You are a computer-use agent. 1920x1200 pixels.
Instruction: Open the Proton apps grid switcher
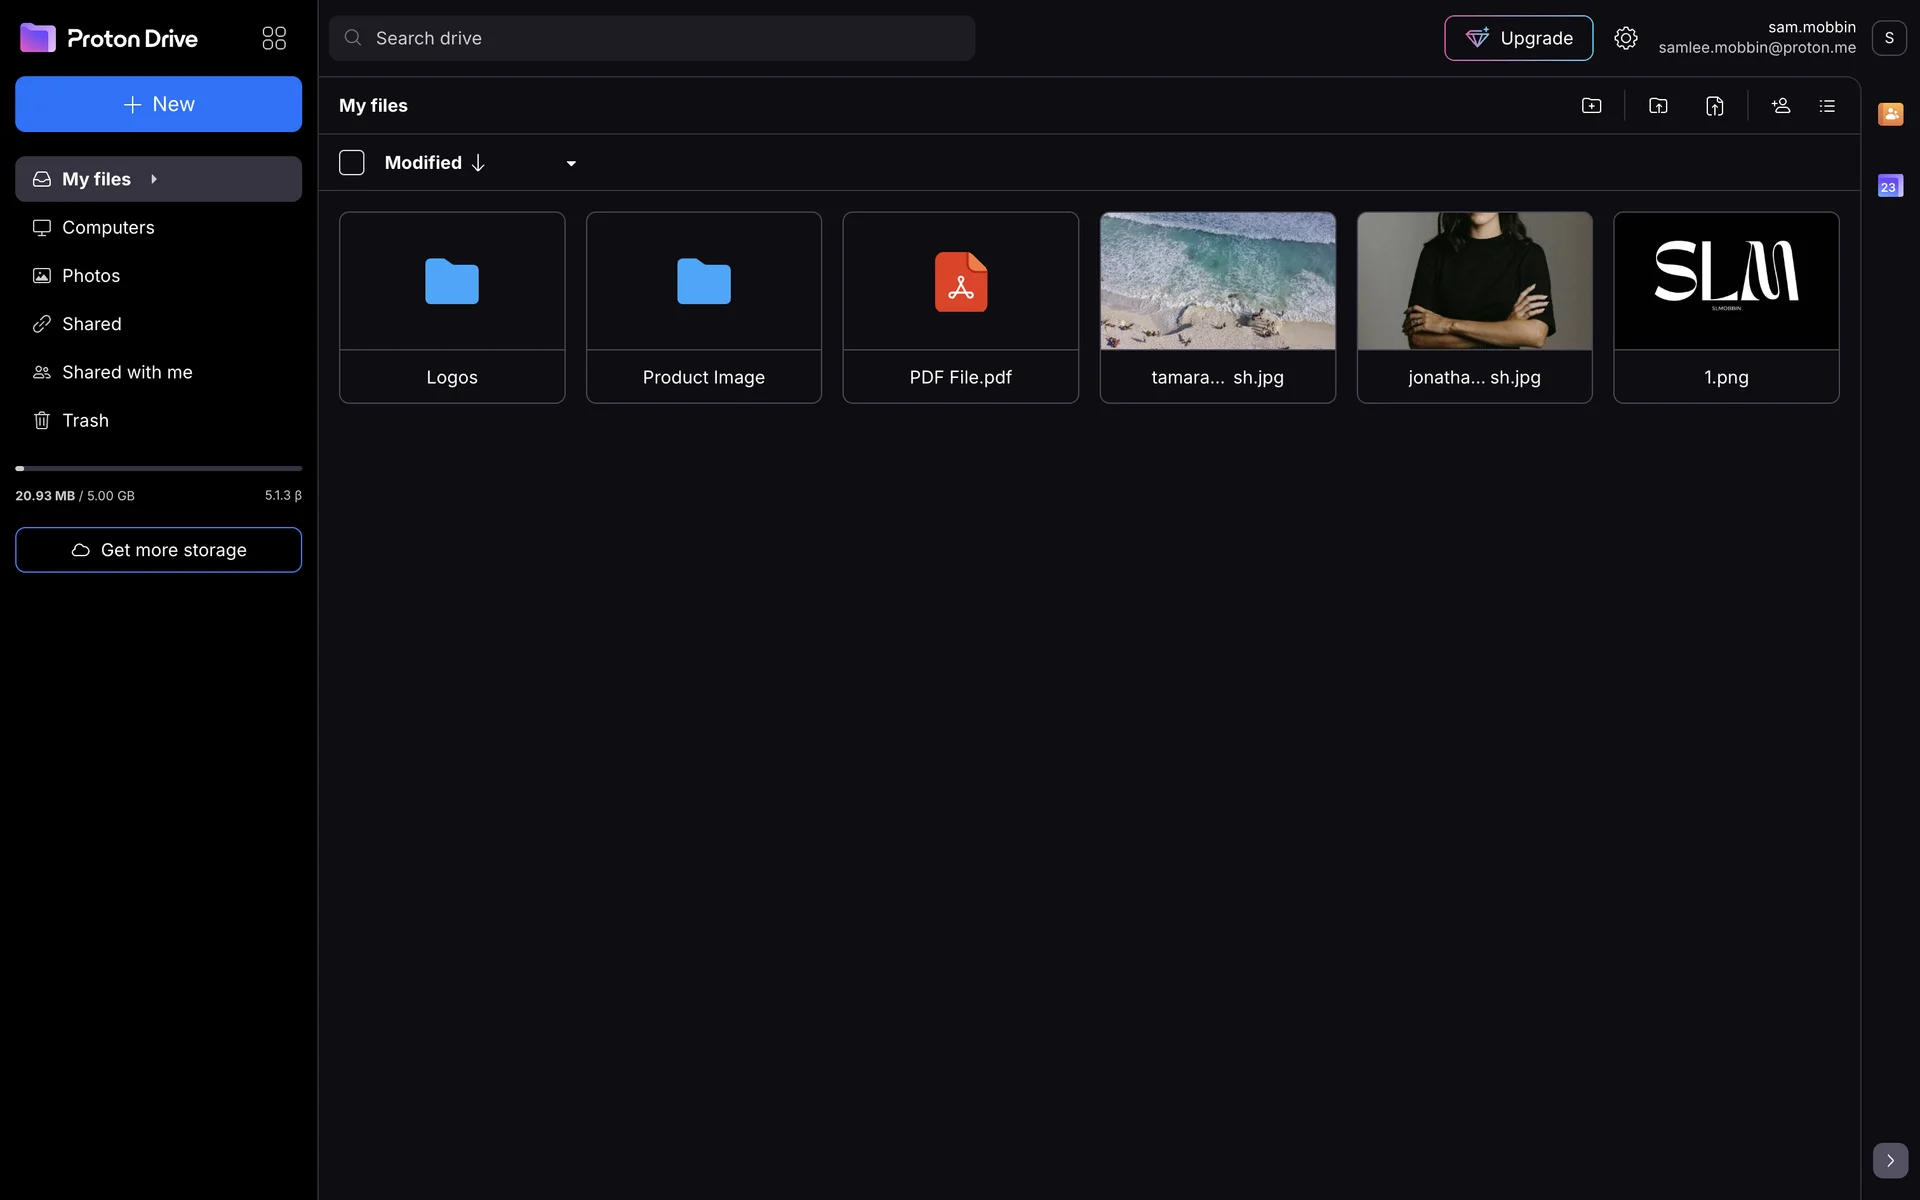point(274,38)
